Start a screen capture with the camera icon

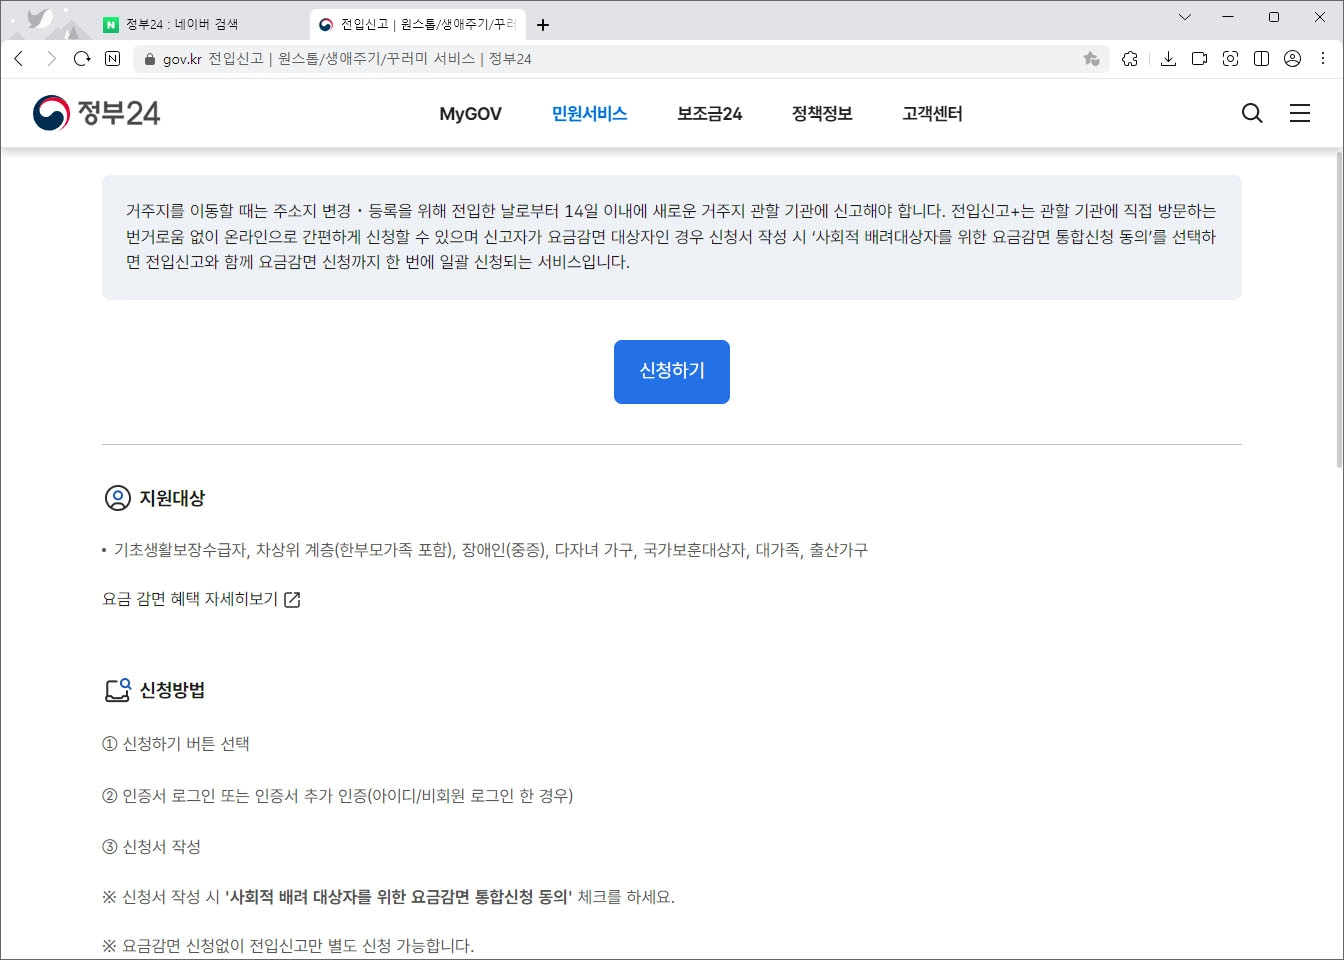[1230, 59]
